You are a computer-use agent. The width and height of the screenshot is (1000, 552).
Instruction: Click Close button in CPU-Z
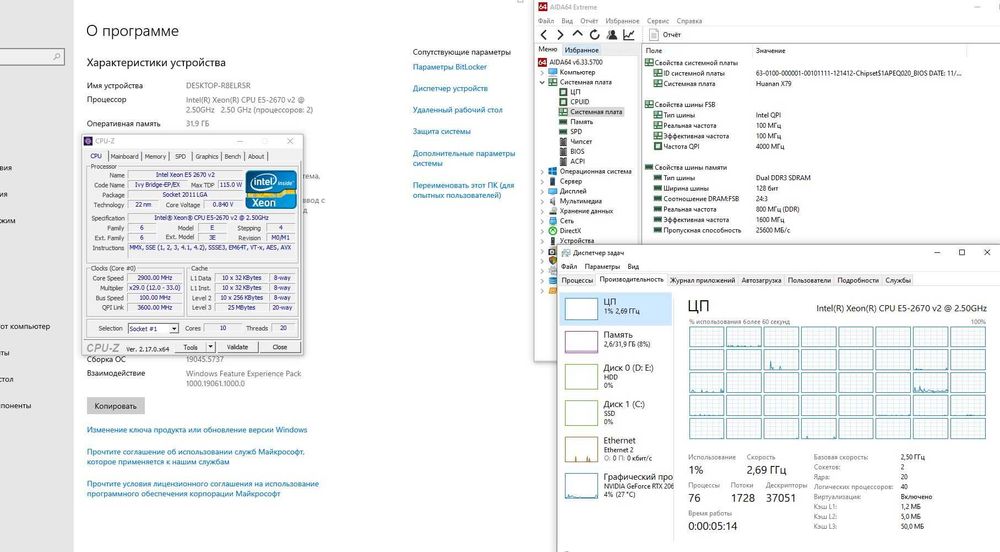[279, 347]
